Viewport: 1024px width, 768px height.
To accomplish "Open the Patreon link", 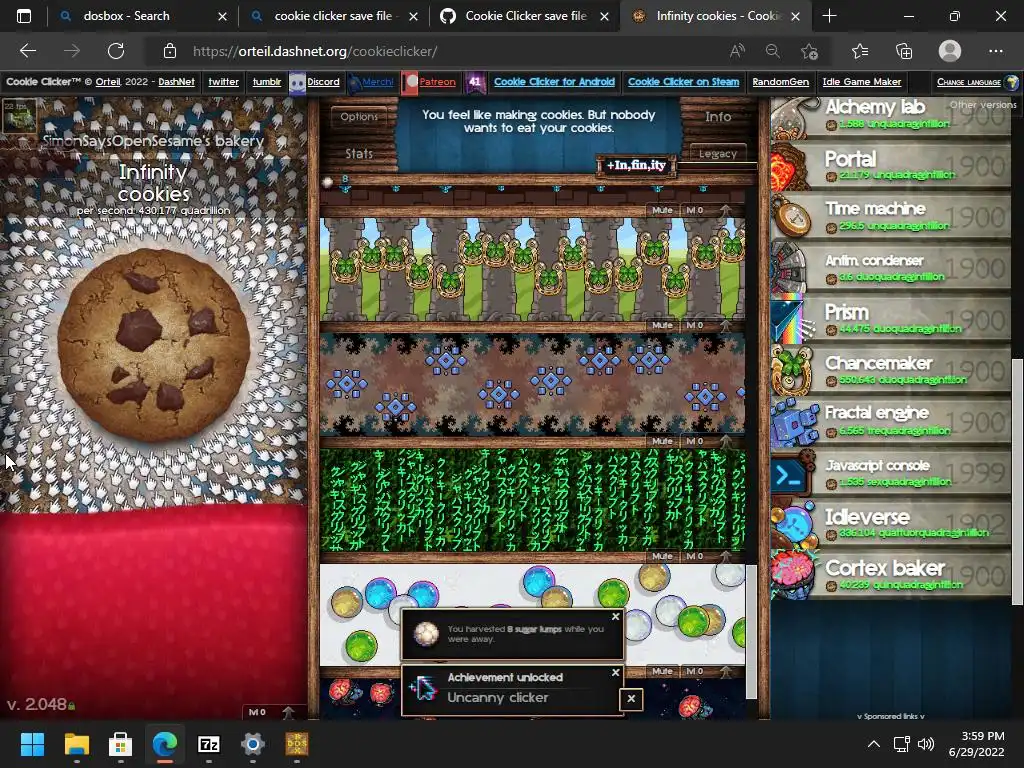I will (x=437, y=82).
